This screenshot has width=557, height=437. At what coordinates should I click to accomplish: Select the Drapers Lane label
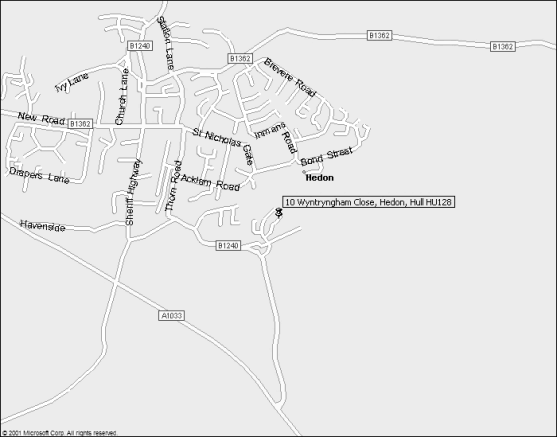tap(39, 175)
